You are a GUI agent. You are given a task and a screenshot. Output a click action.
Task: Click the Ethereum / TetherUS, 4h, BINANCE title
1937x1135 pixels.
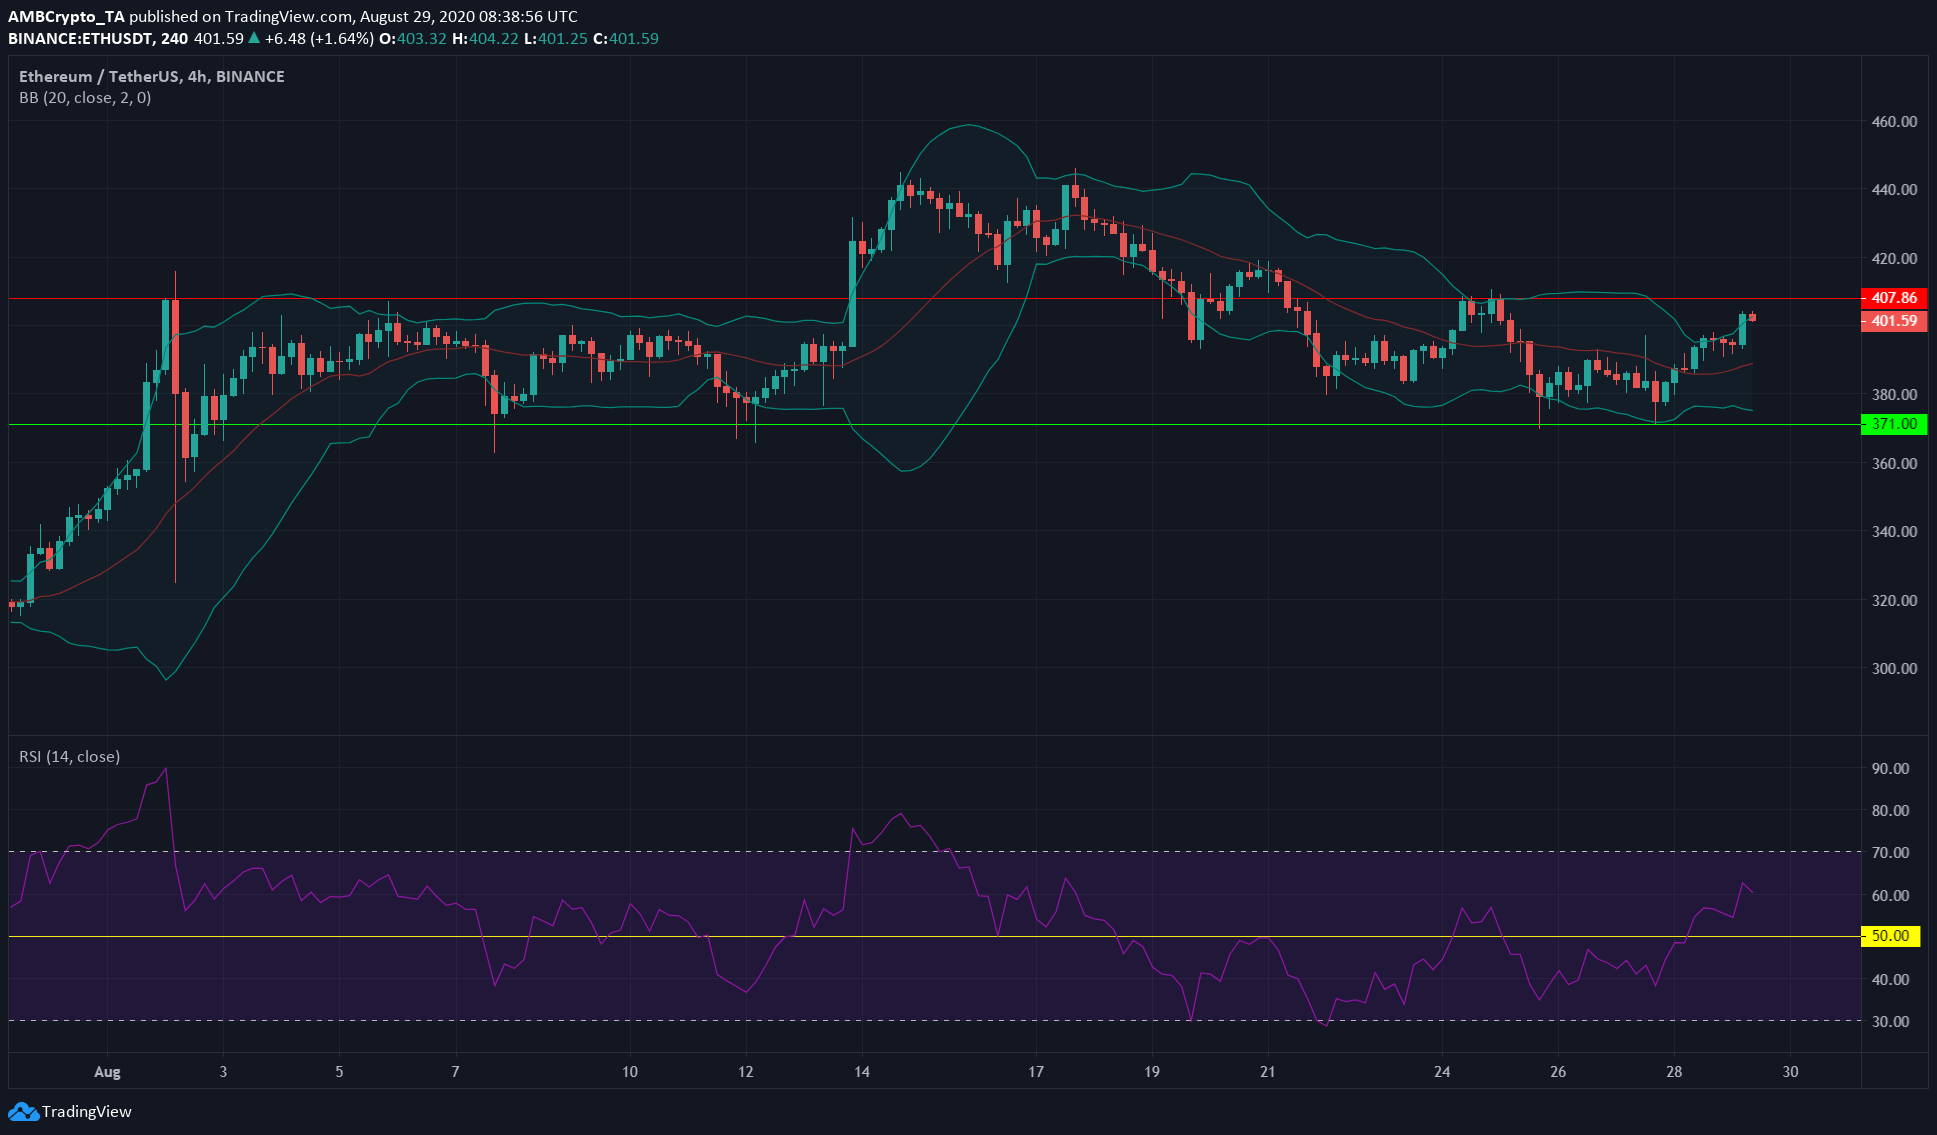tap(152, 77)
